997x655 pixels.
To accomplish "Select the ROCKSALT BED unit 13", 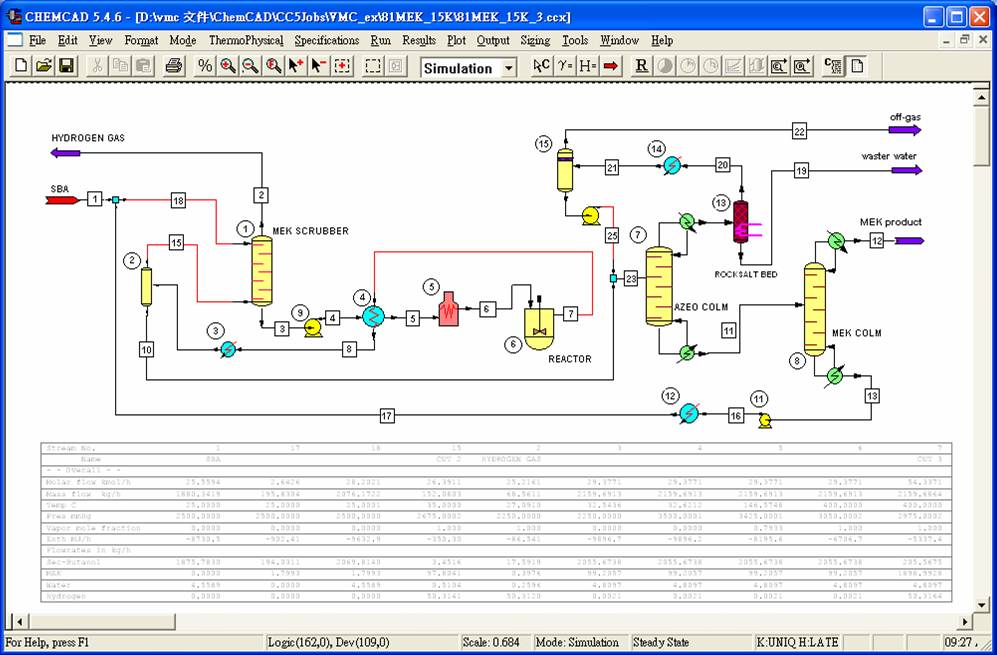I will click(741, 221).
